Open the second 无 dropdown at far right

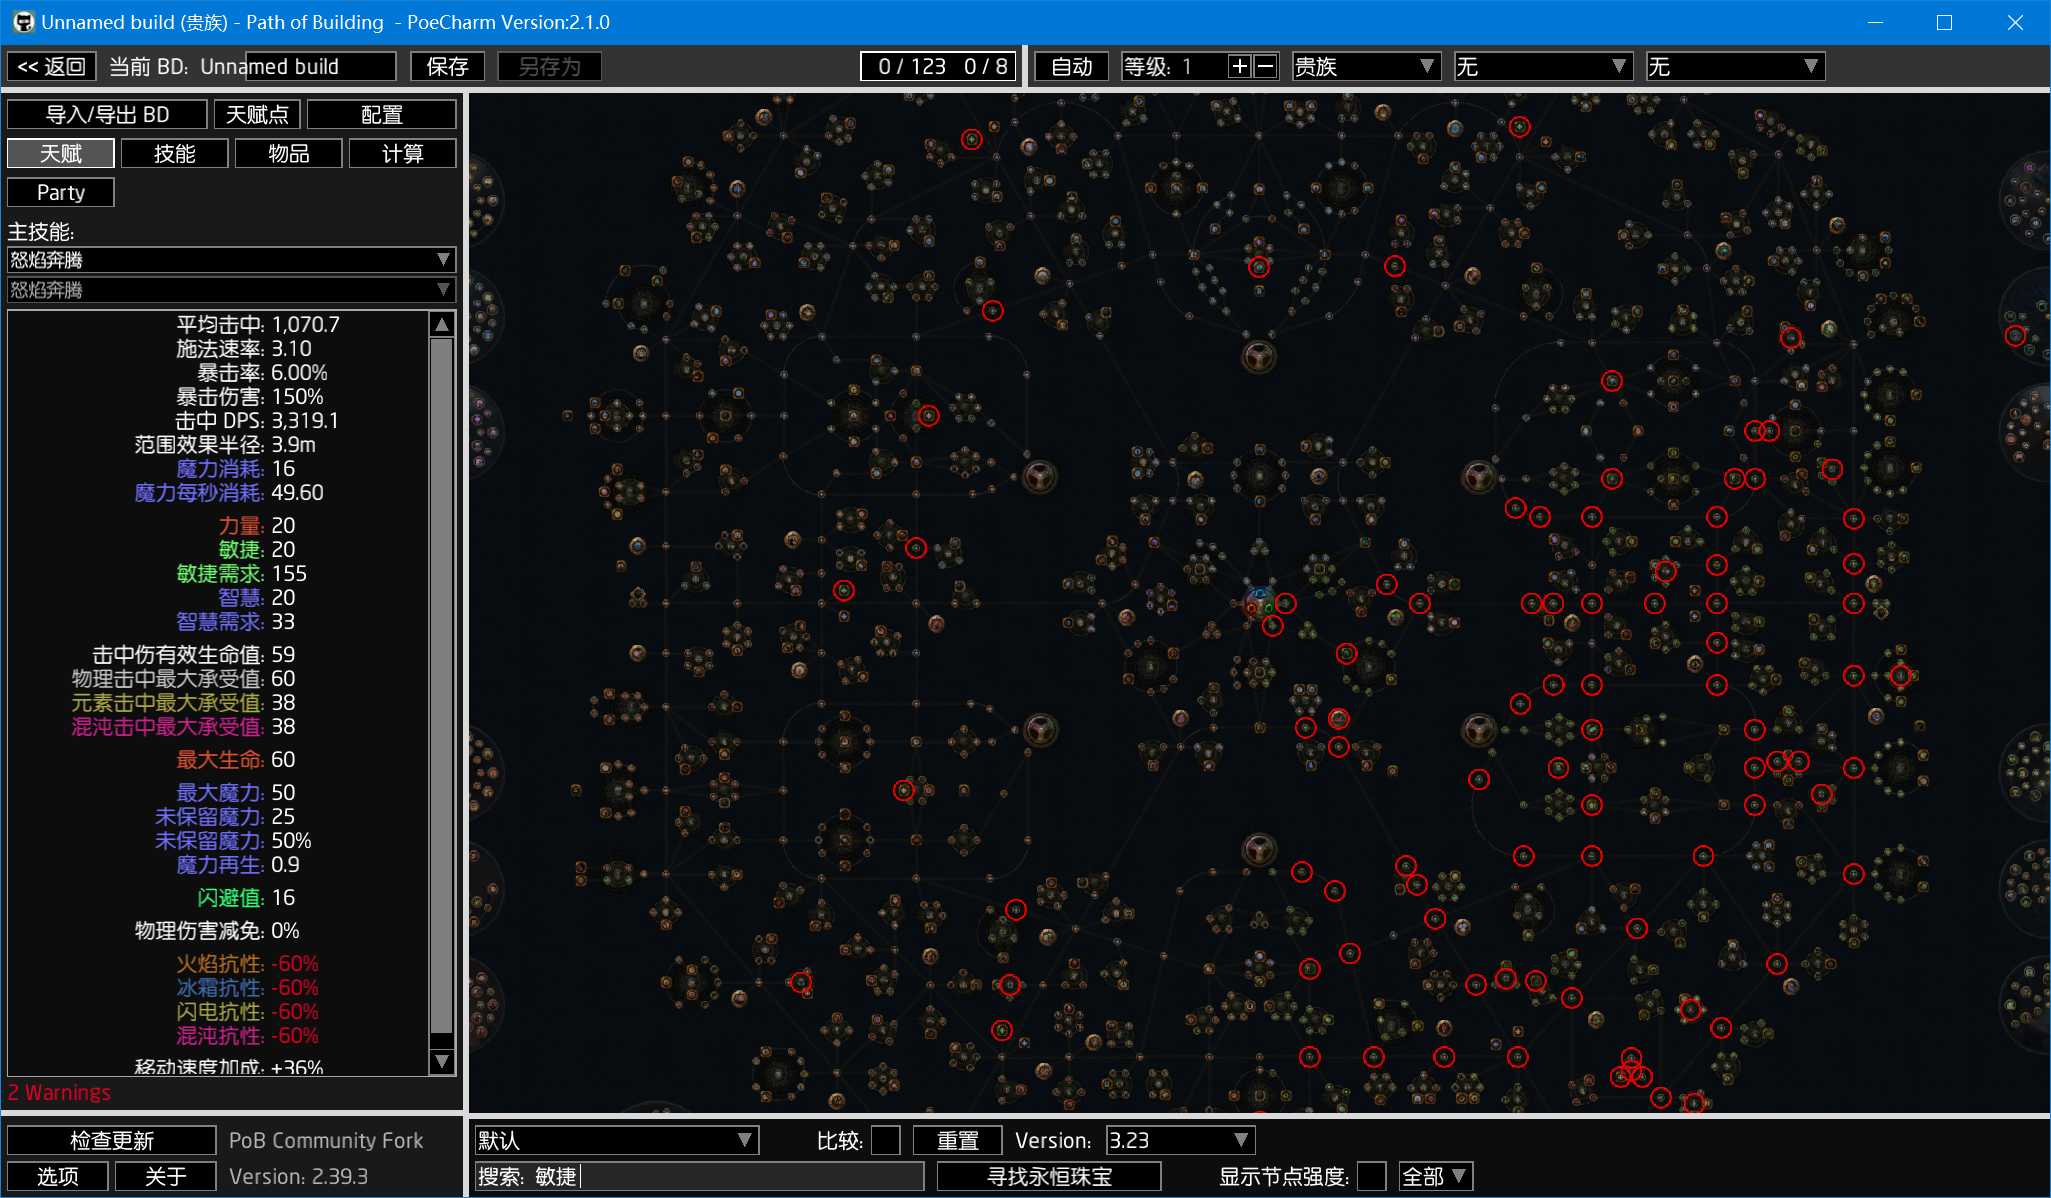click(1735, 67)
